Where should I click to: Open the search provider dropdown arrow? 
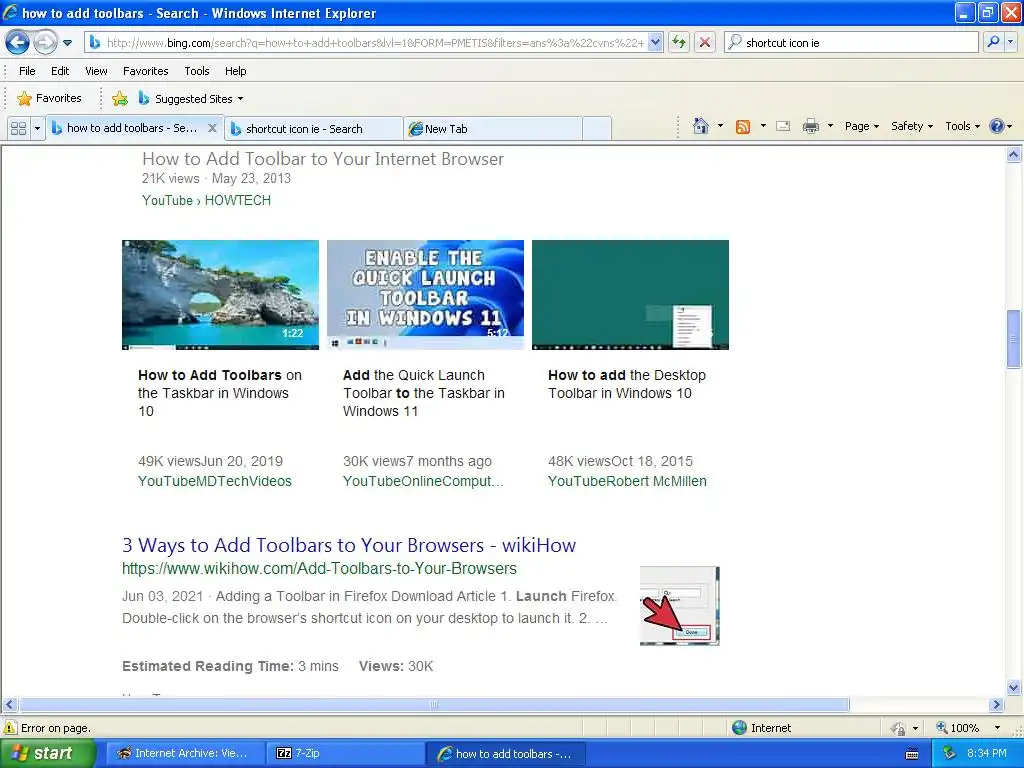(1010, 43)
